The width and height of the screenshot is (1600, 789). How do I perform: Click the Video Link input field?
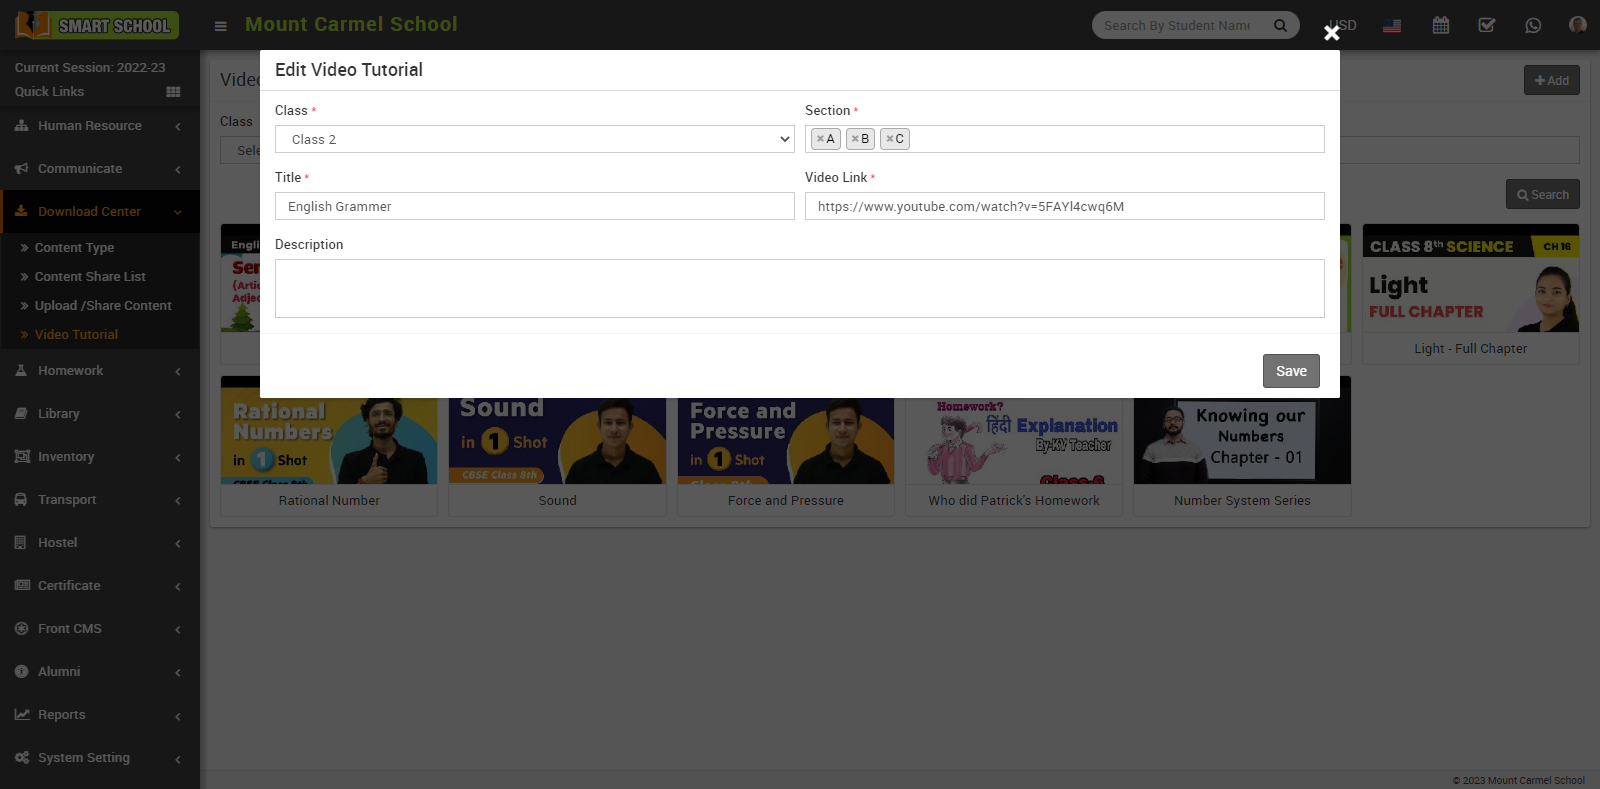pyautogui.click(x=1064, y=206)
